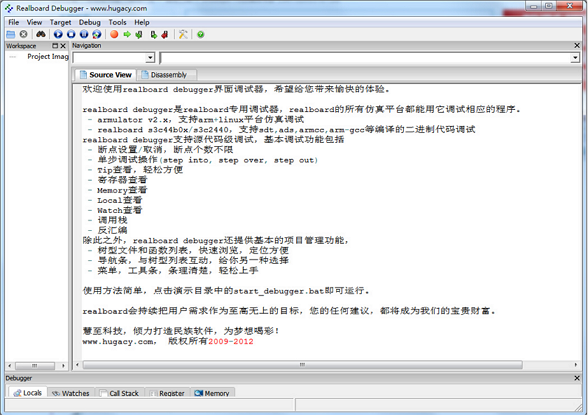Close the Workspace panel
The width and height of the screenshot is (588, 415).
point(63,46)
